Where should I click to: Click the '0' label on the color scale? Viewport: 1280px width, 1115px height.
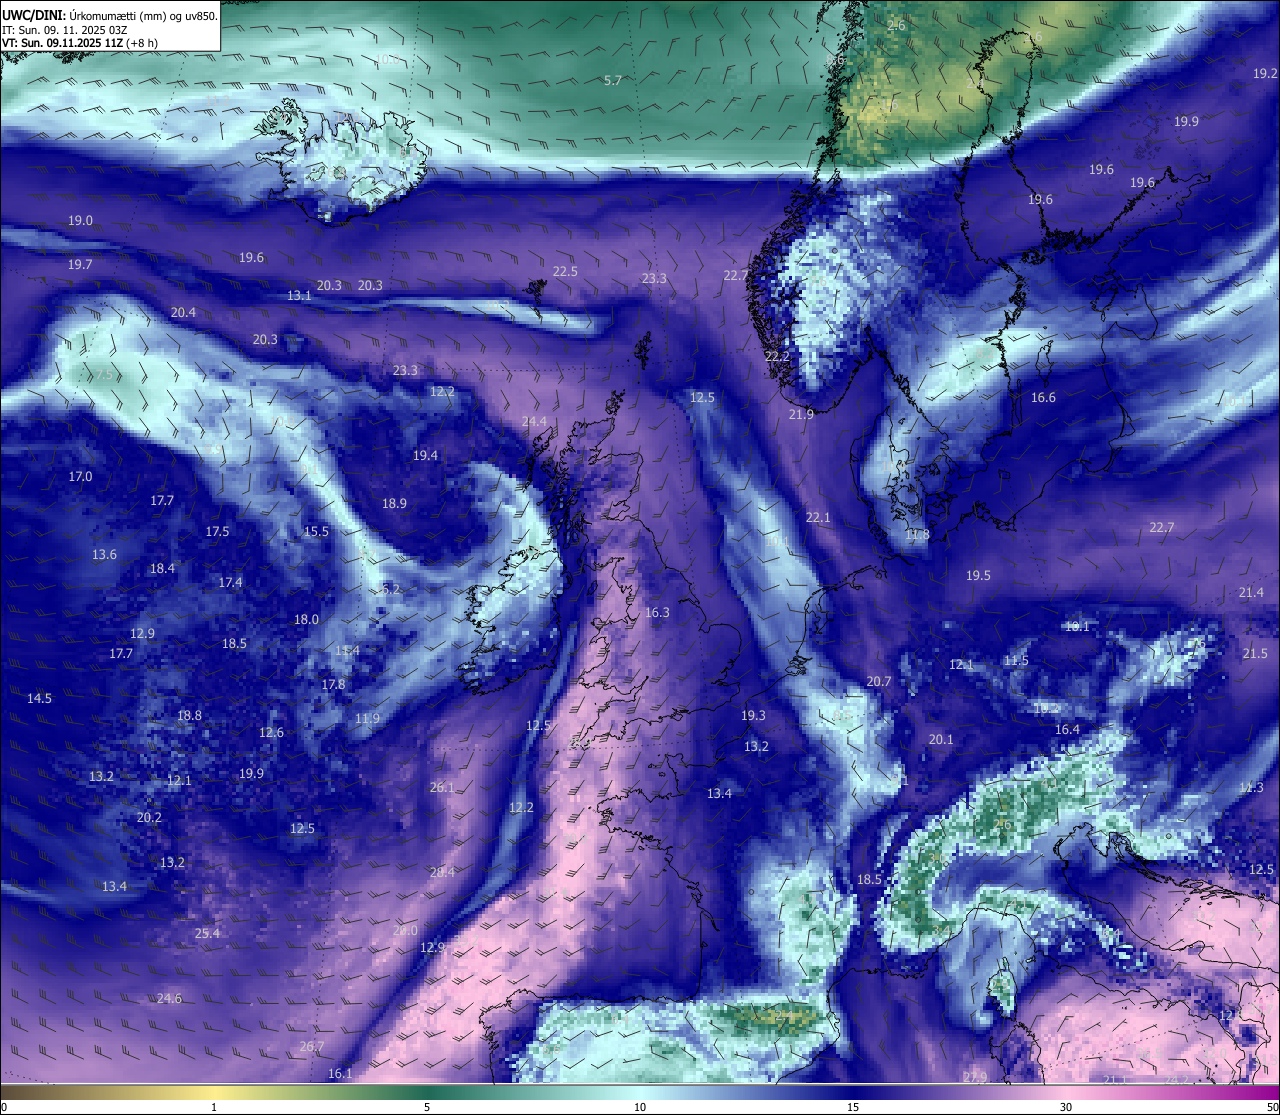[4, 1107]
